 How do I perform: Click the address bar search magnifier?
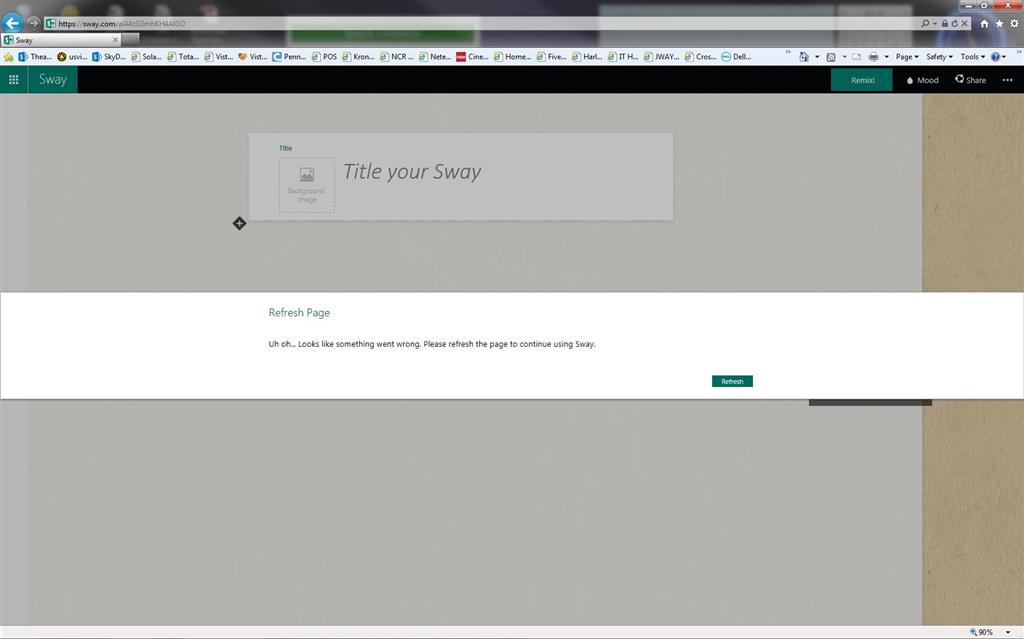click(925, 23)
